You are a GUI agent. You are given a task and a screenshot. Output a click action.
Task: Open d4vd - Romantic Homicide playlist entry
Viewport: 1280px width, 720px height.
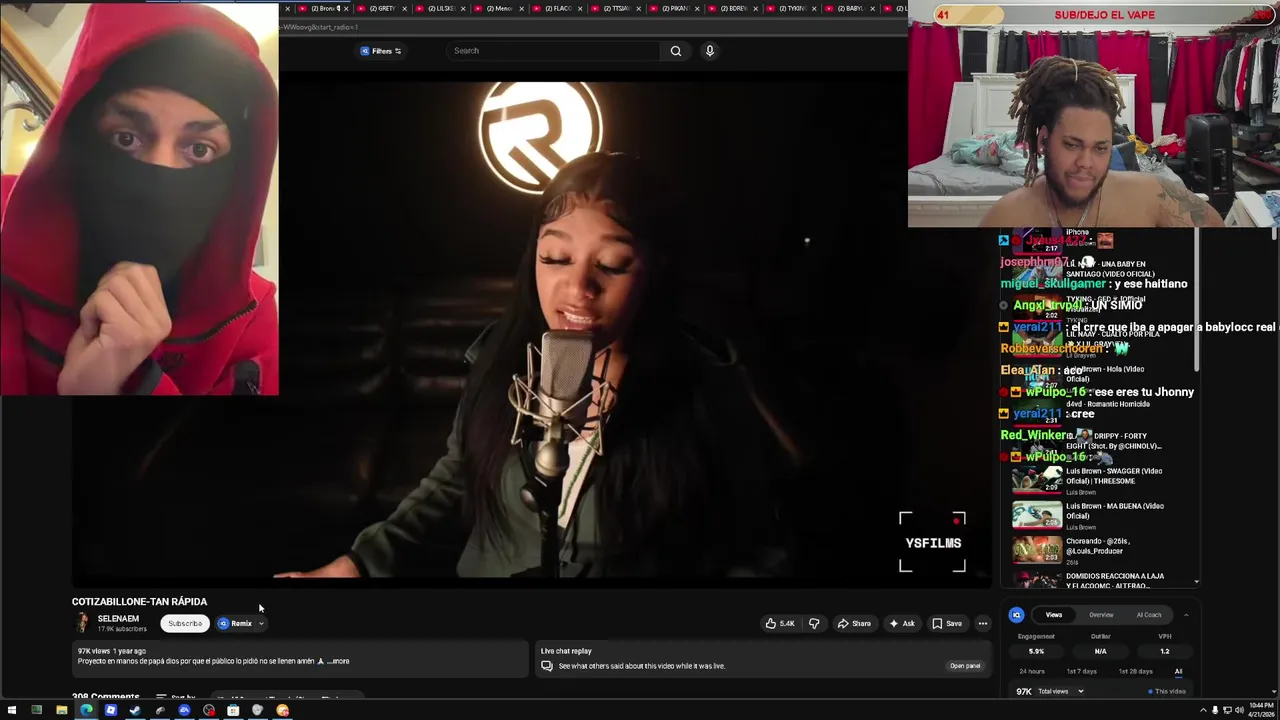click(x=1108, y=404)
